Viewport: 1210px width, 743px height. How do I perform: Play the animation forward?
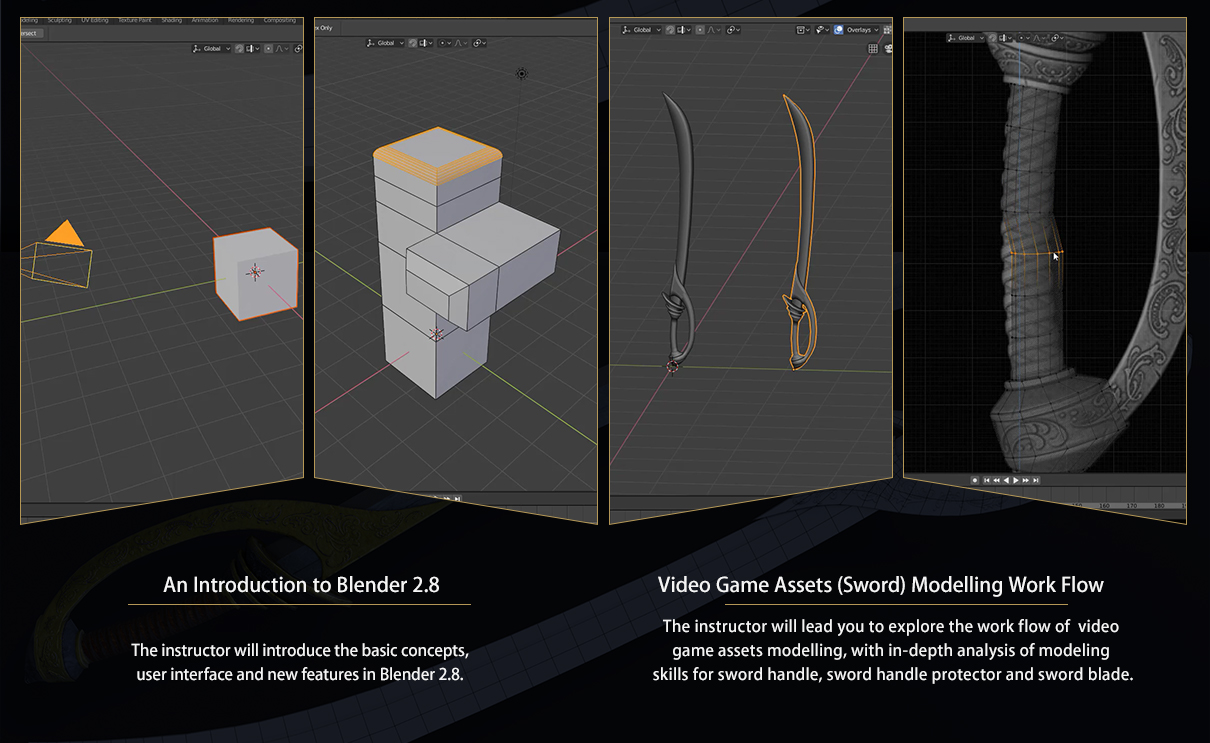coord(1016,480)
